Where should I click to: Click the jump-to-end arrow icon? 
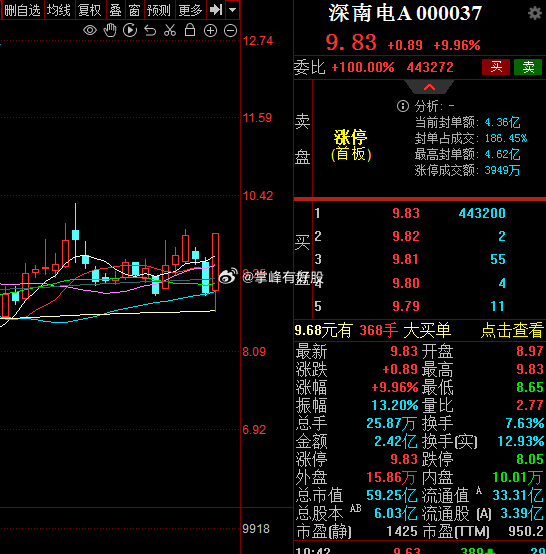216,10
